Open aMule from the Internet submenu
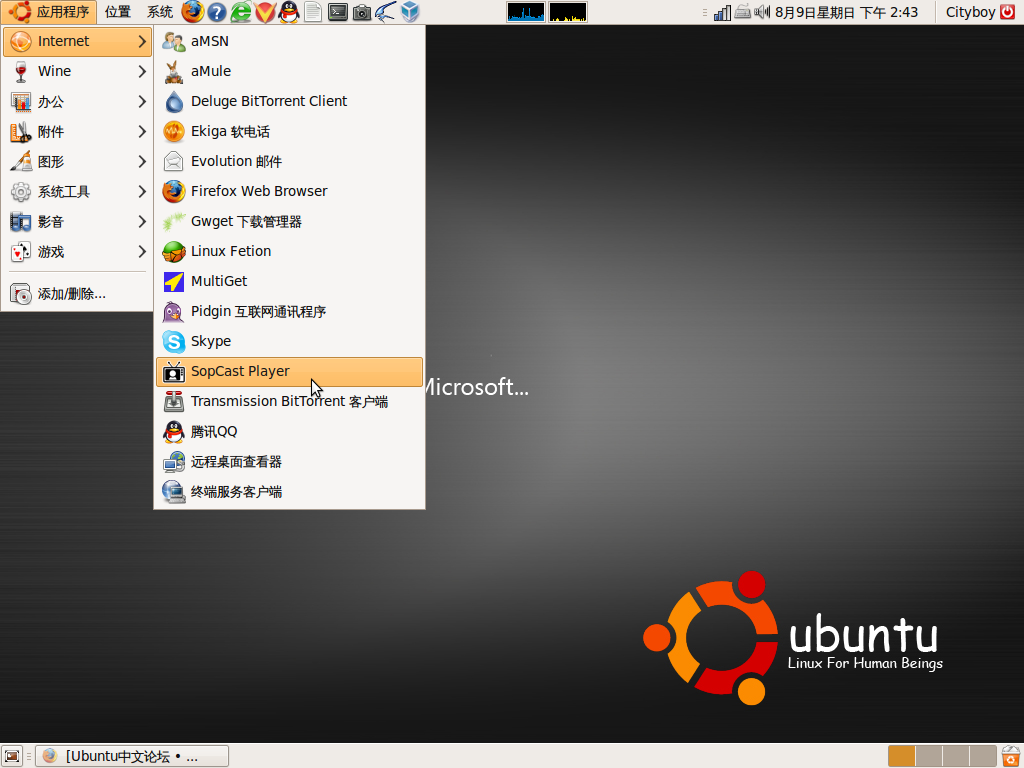Image resolution: width=1024 pixels, height=768 pixels. coord(289,71)
